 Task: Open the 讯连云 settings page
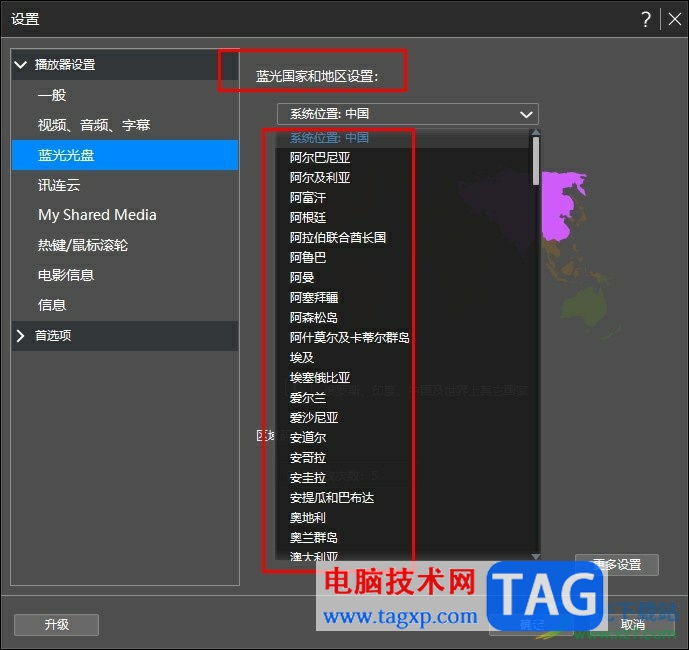125,185
